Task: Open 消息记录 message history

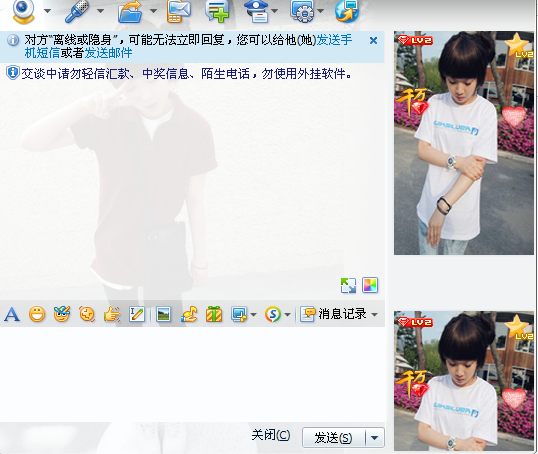Action: (x=334, y=314)
